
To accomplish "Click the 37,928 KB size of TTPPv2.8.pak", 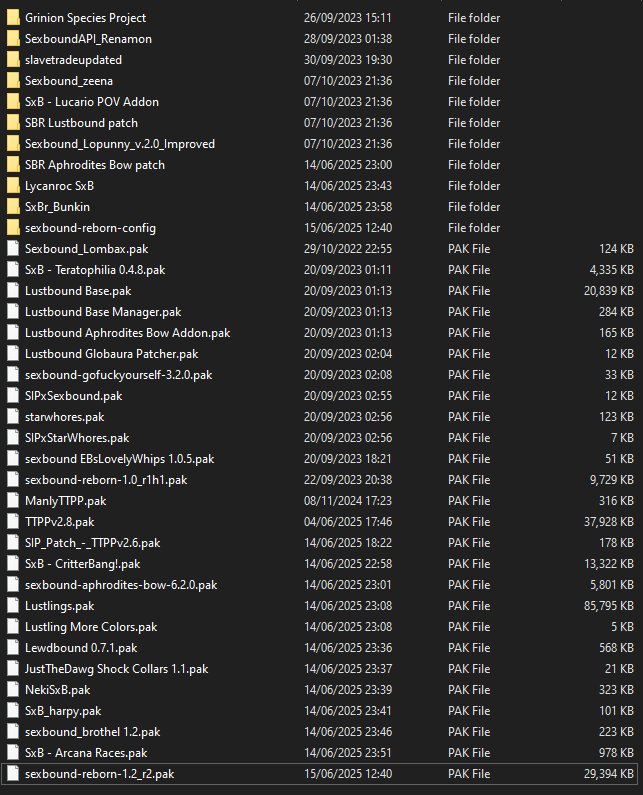I will pos(609,522).
